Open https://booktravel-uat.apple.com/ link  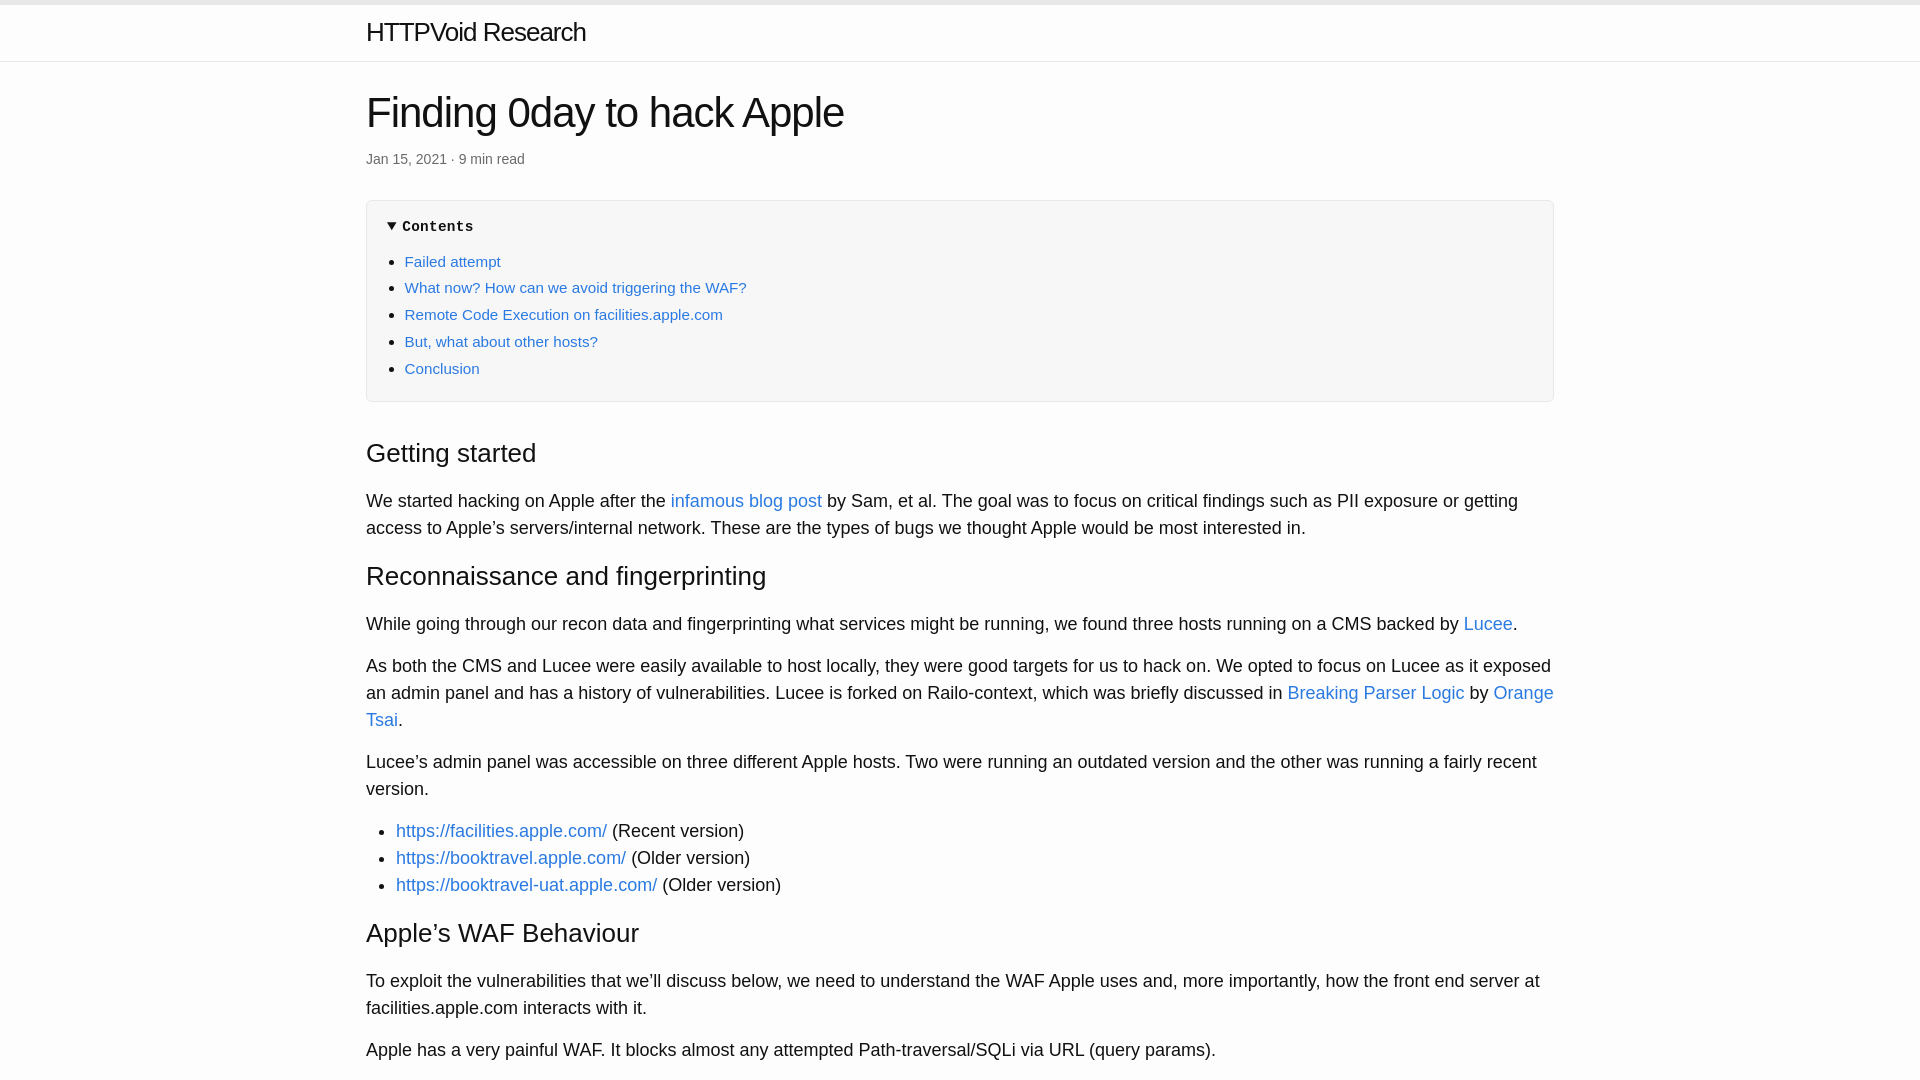[526, 885]
